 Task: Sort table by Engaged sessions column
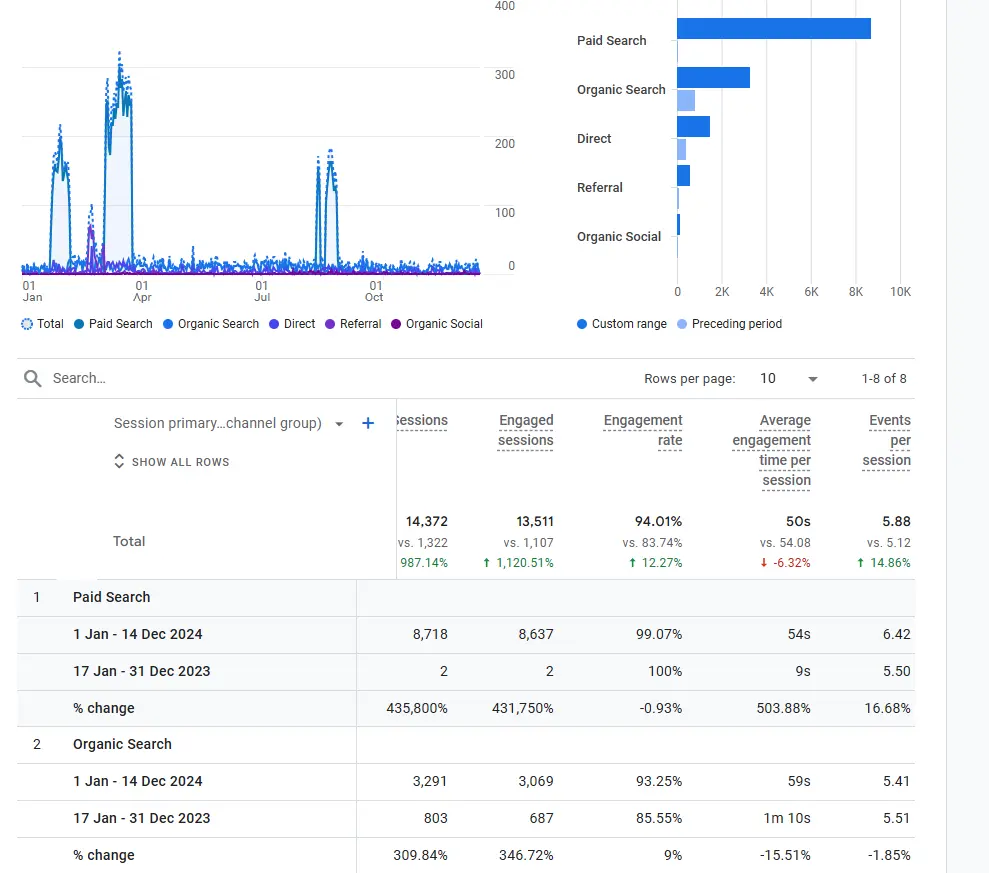[x=525, y=430]
